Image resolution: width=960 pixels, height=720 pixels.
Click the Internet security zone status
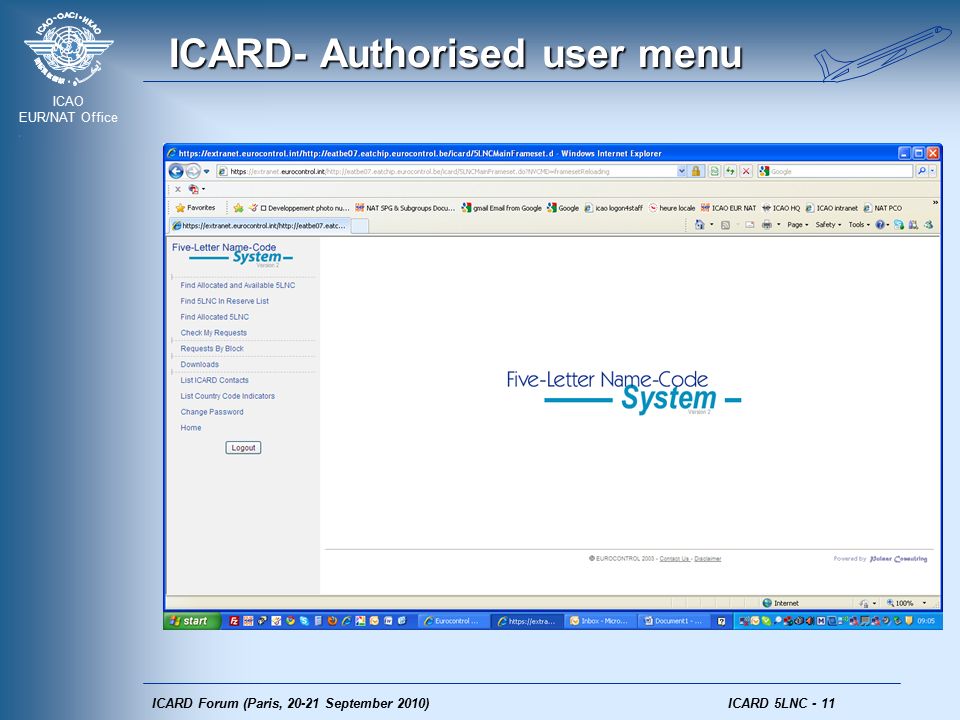(781, 604)
